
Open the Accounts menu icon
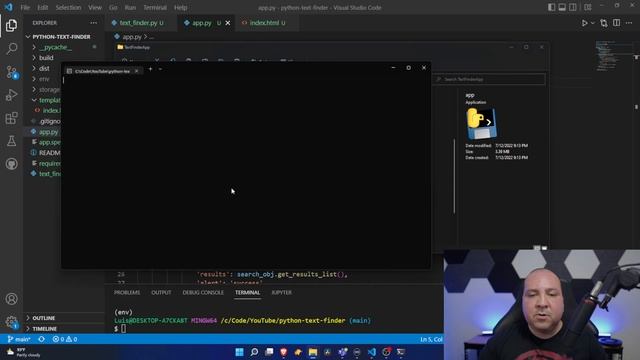[11, 299]
